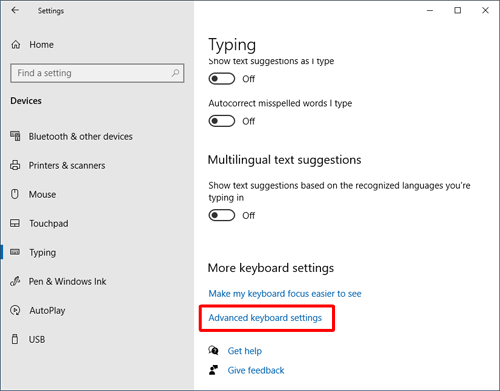Select Typing in the sidebar

click(x=43, y=253)
